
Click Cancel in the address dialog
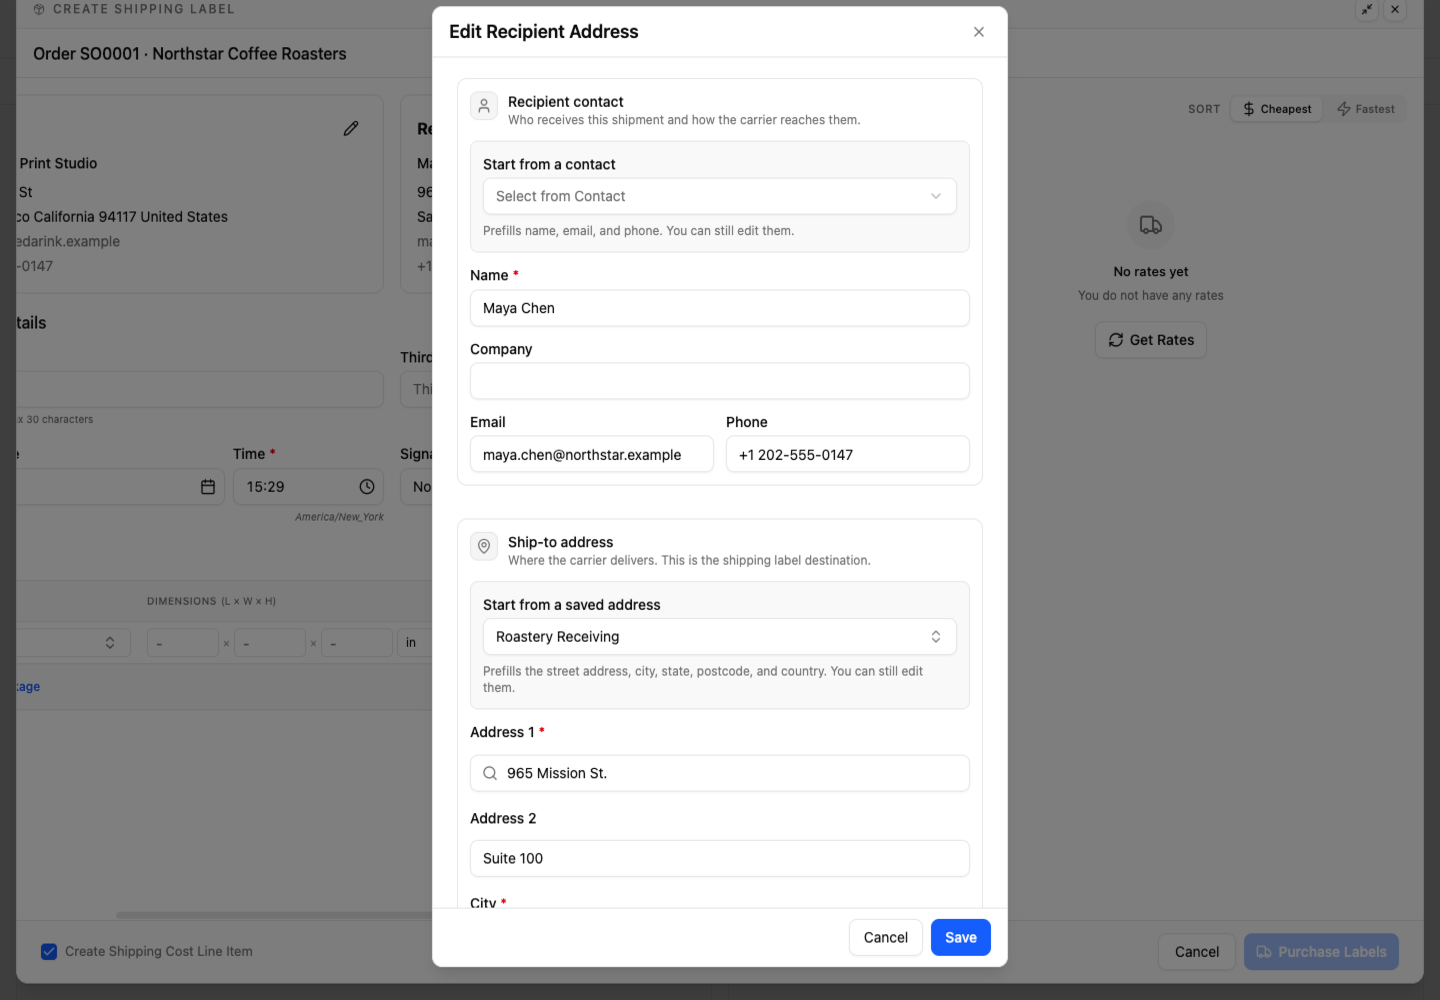(x=886, y=937)
